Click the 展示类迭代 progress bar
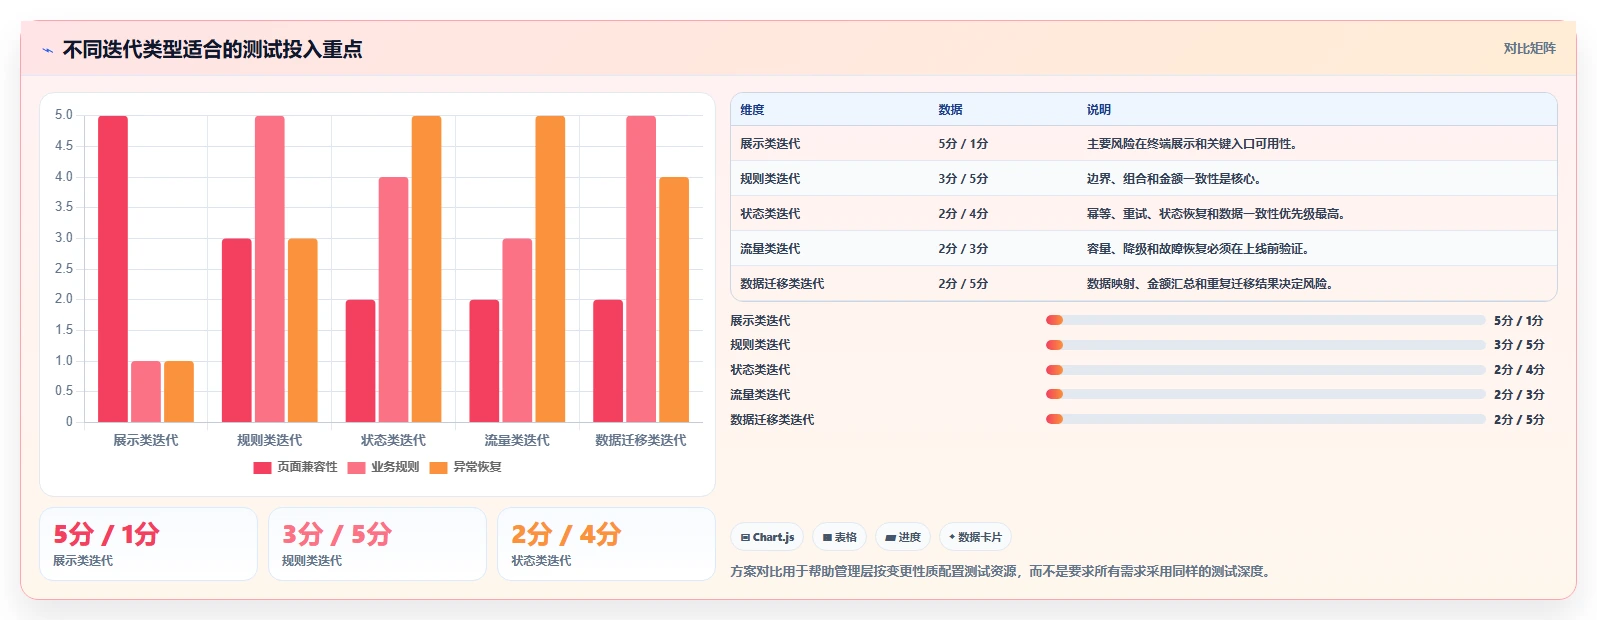 point(1265,320)
